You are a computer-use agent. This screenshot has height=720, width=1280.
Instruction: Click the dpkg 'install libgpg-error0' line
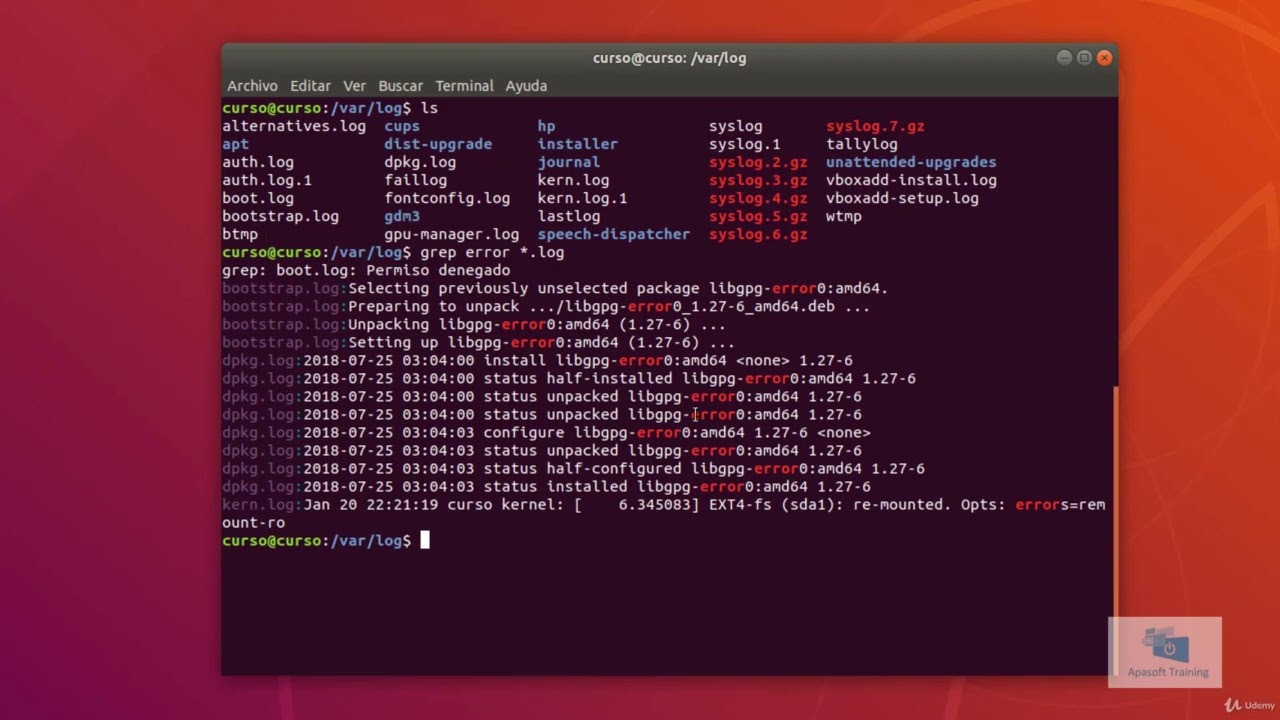[537, 360]
